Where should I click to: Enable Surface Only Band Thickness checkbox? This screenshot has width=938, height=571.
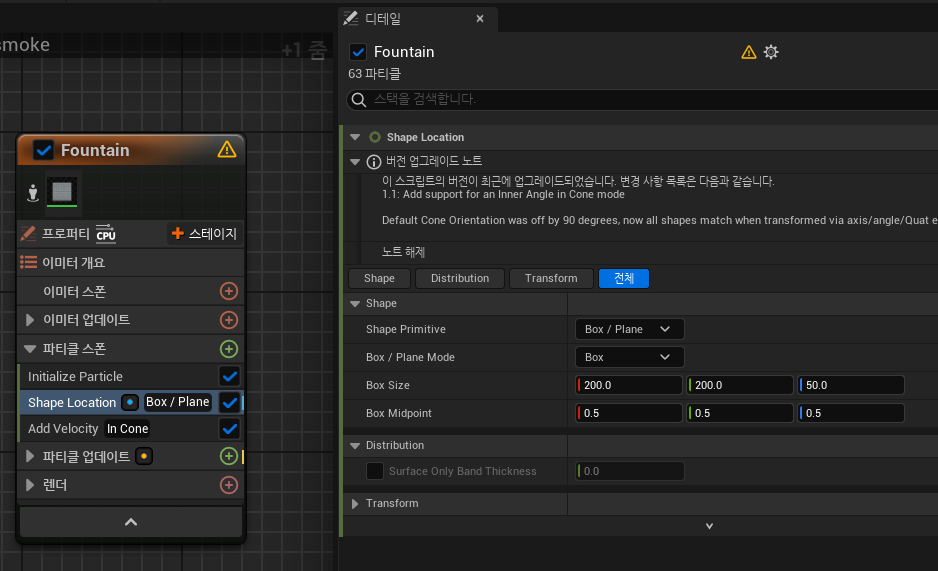tap(374, 471)
